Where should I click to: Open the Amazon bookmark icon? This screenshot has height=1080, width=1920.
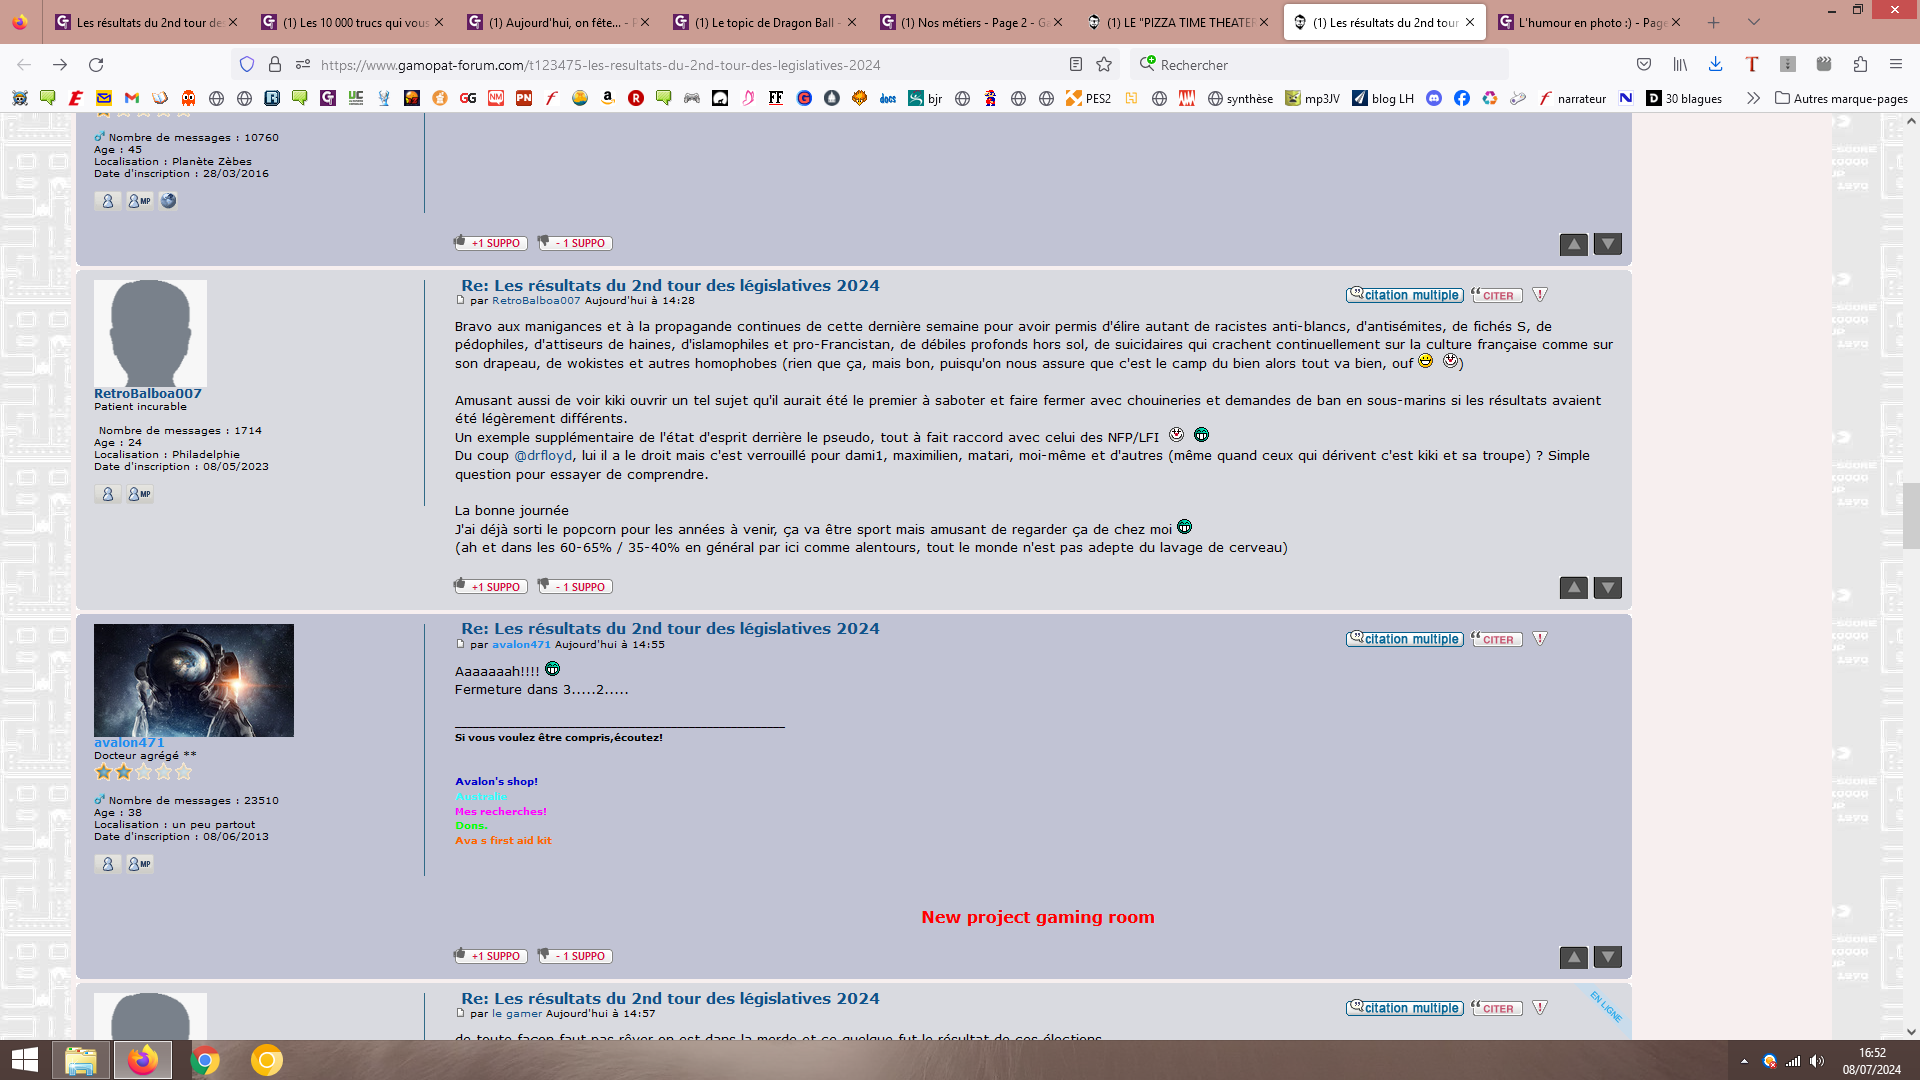click(608, 98)
